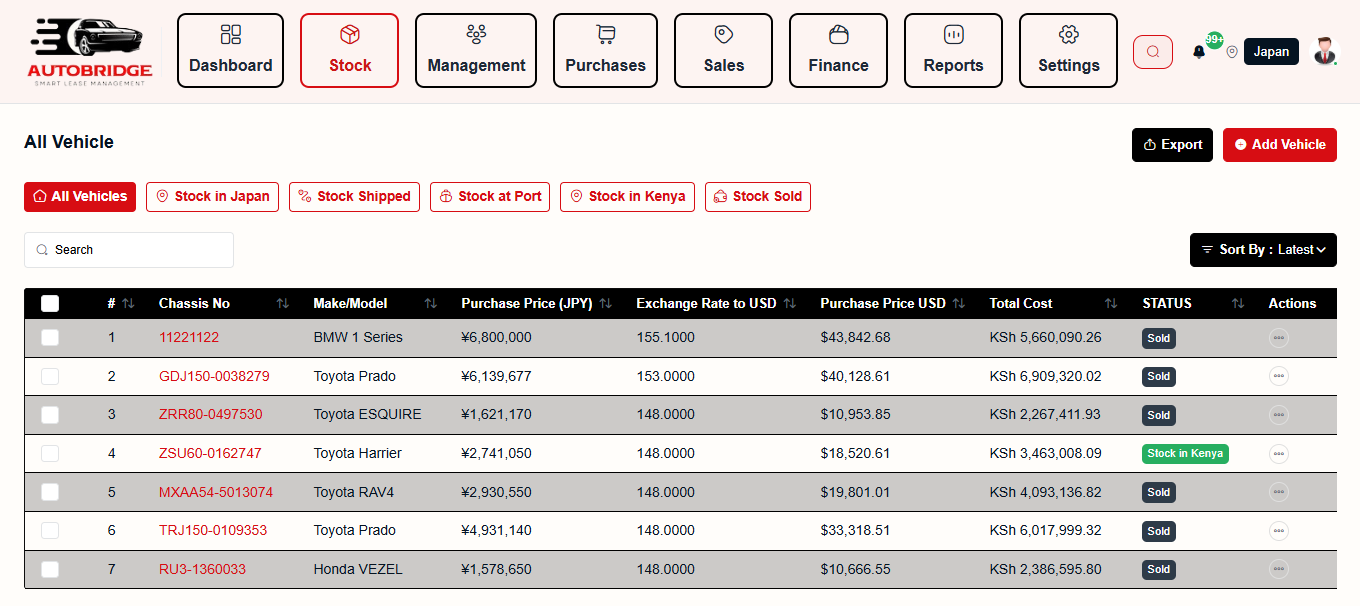Open the Stock navigation tab
The image size is (1360, 606).
350,51
